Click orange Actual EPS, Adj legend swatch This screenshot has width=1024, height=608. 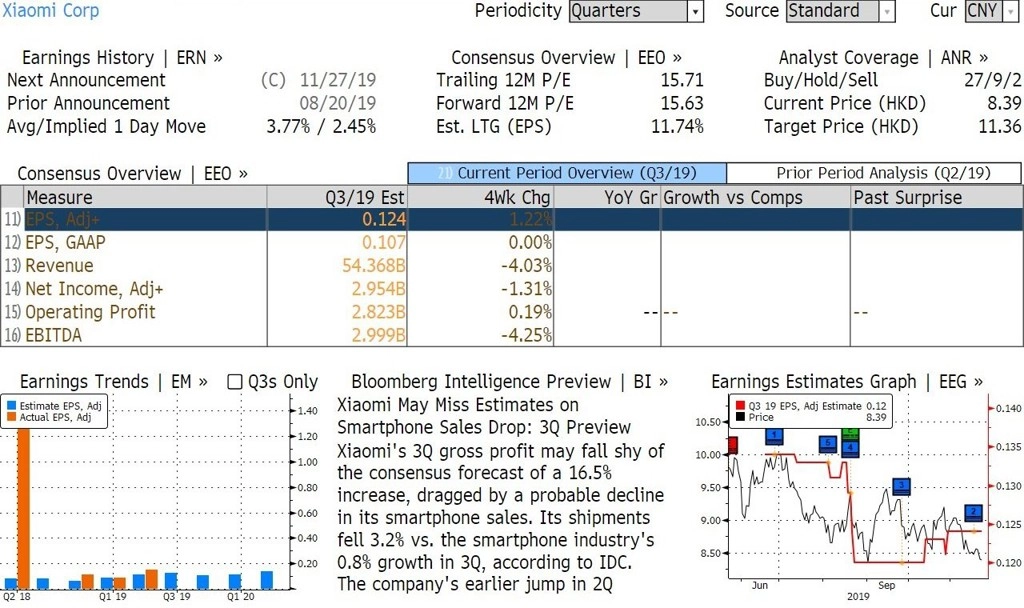pos(10,417)
